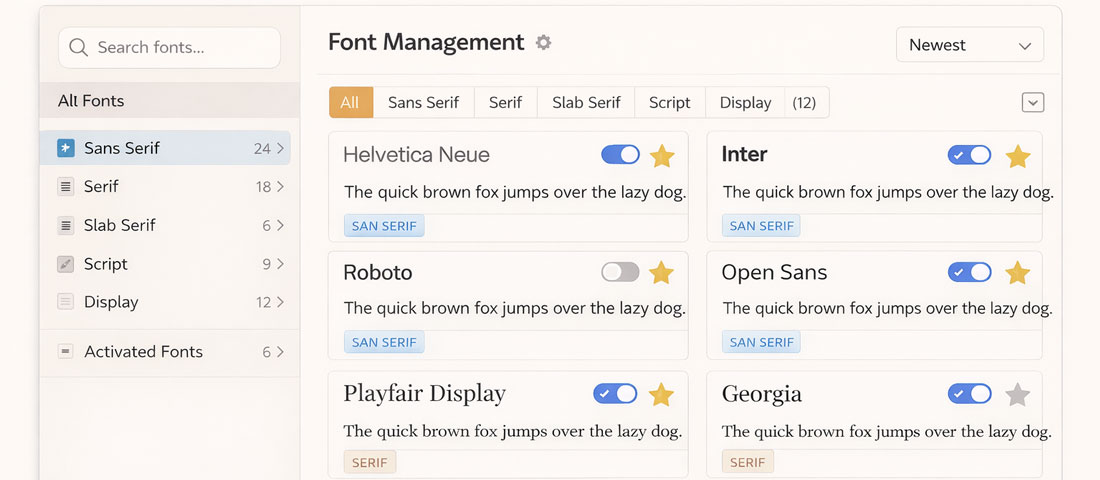Open Display label in sidebar
The height and width of the screenshot is (480, 1100).
pos(112,302)
